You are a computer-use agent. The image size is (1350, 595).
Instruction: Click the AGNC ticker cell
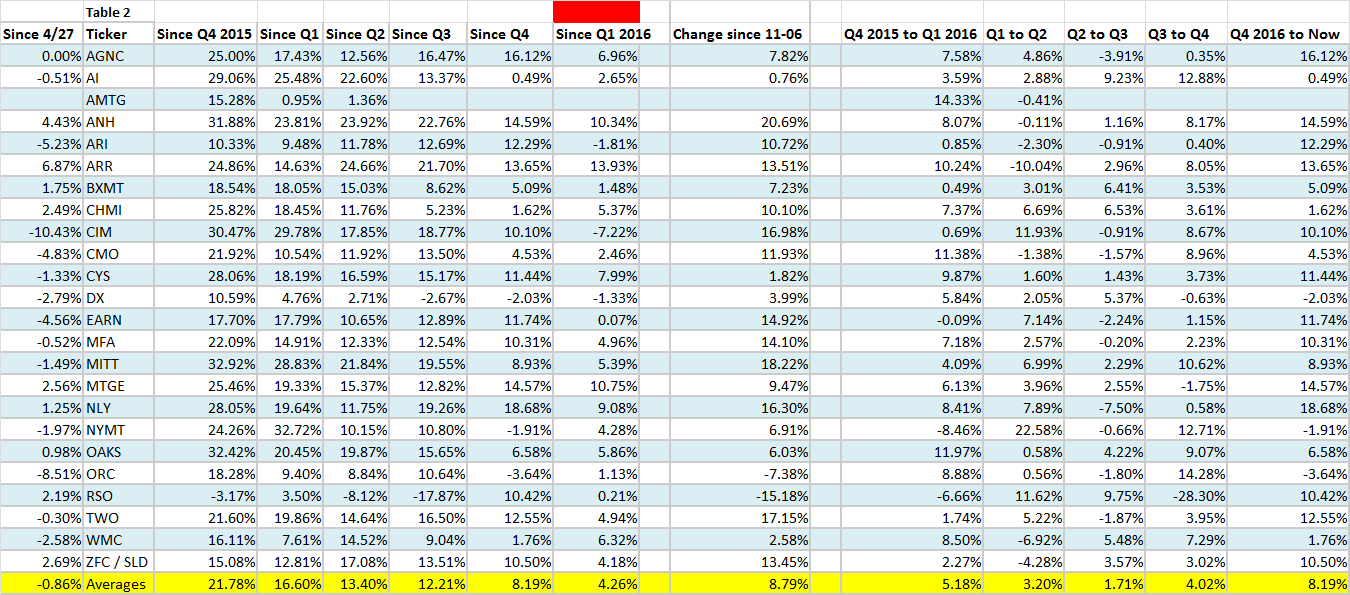[x=118, y=56]
